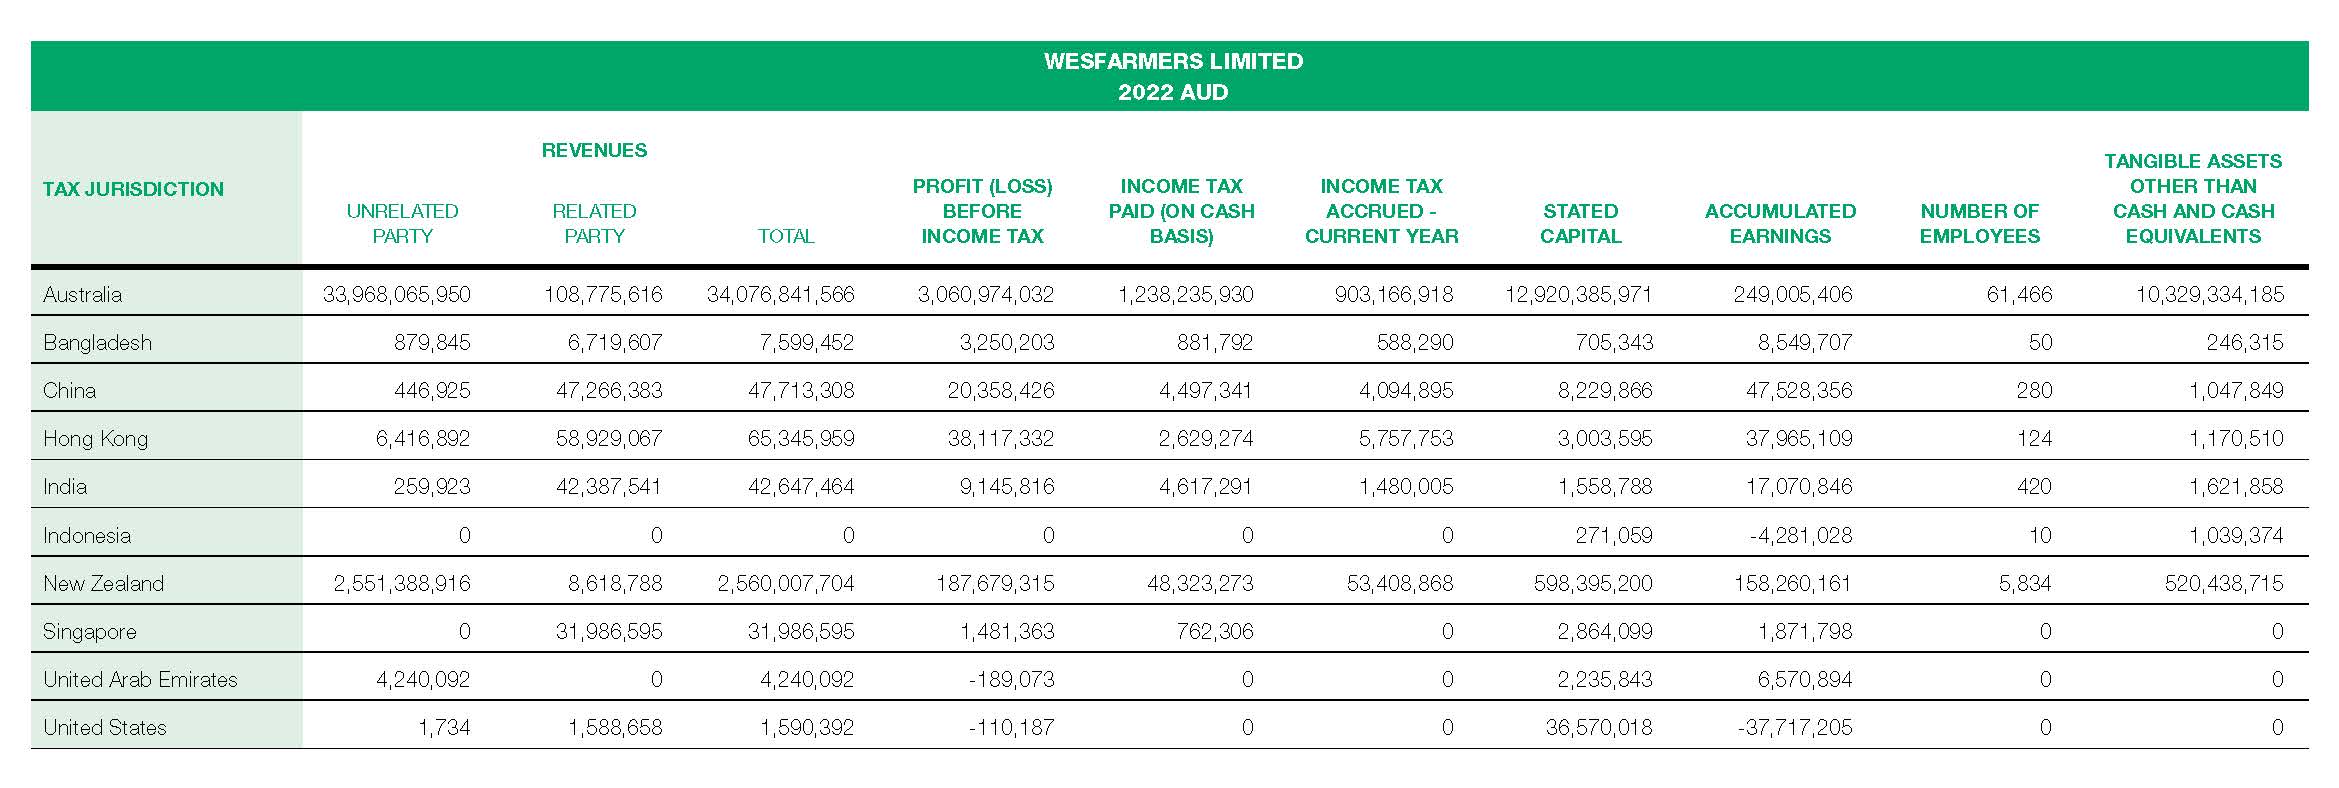Click the Stated Capital column header
The image size is (2339, 788).
[1580, 223]
